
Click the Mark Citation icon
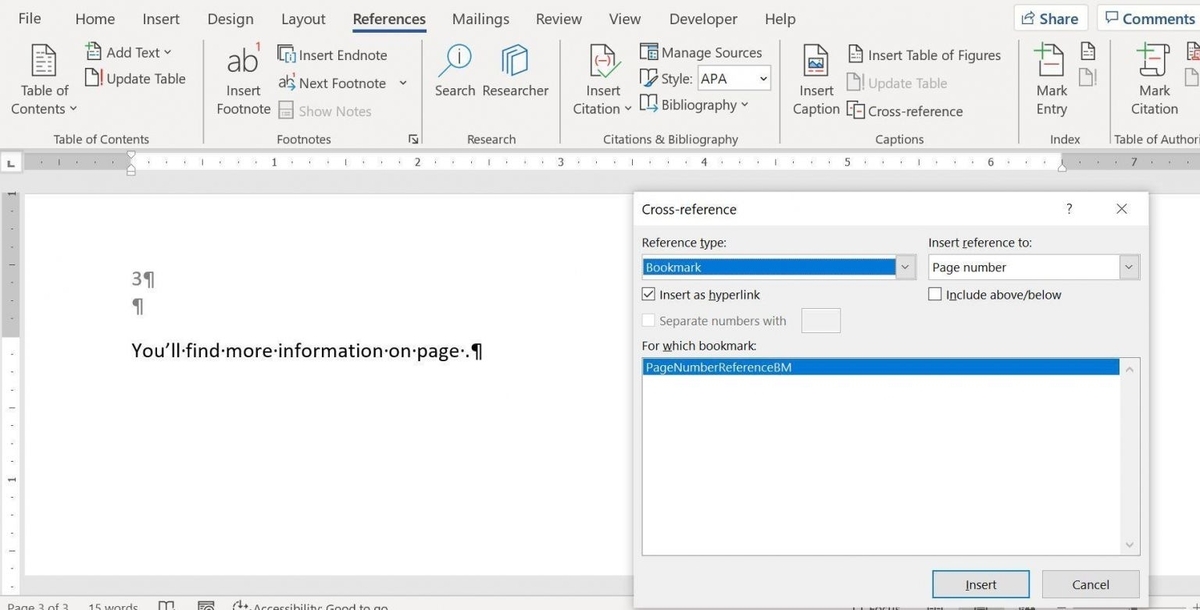point(1154,60)
